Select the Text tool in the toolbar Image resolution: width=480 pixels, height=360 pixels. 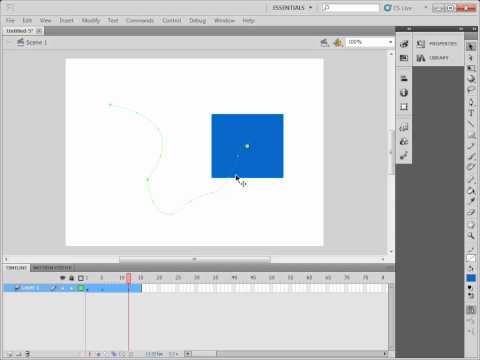pos(471,113)
